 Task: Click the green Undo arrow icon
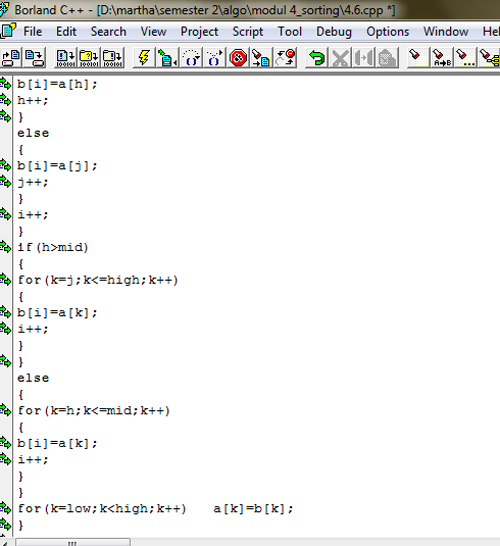point(316,57)
